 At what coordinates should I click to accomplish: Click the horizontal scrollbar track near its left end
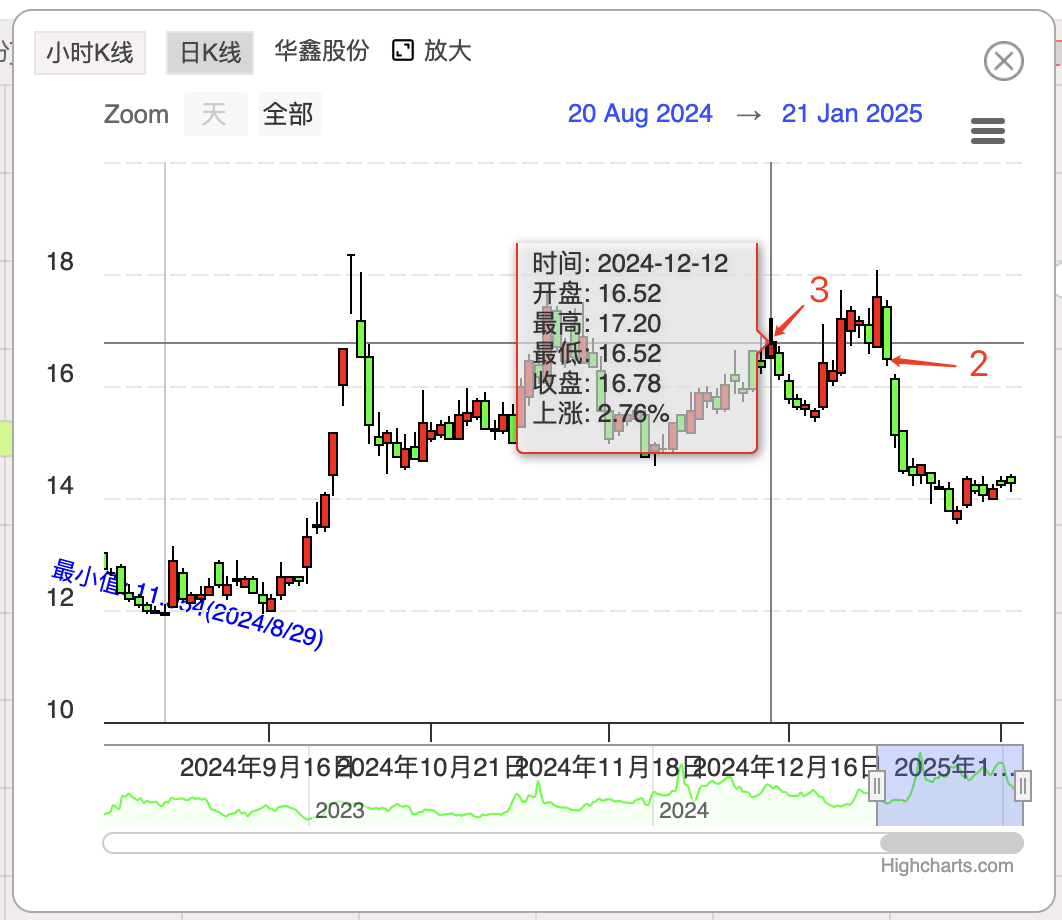[x=135, y=843]
